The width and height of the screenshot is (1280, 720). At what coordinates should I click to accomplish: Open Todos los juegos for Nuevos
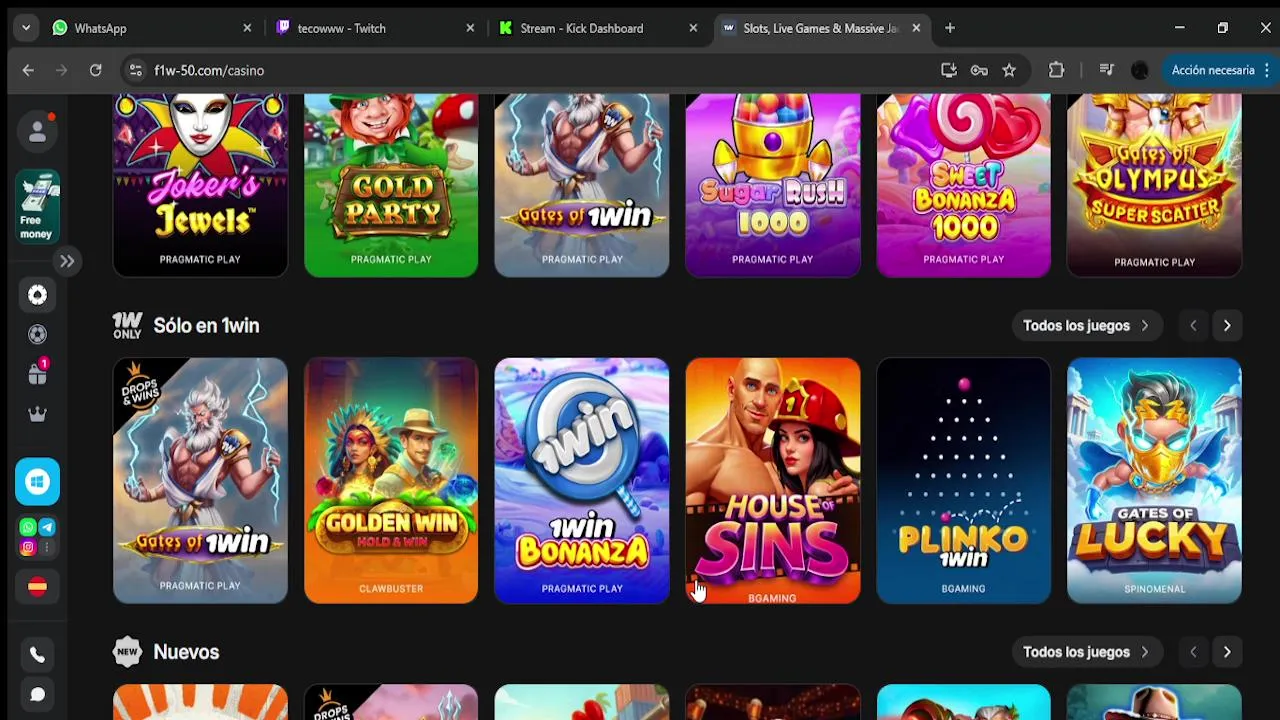pyautogui.click(x=1086, y=652)
